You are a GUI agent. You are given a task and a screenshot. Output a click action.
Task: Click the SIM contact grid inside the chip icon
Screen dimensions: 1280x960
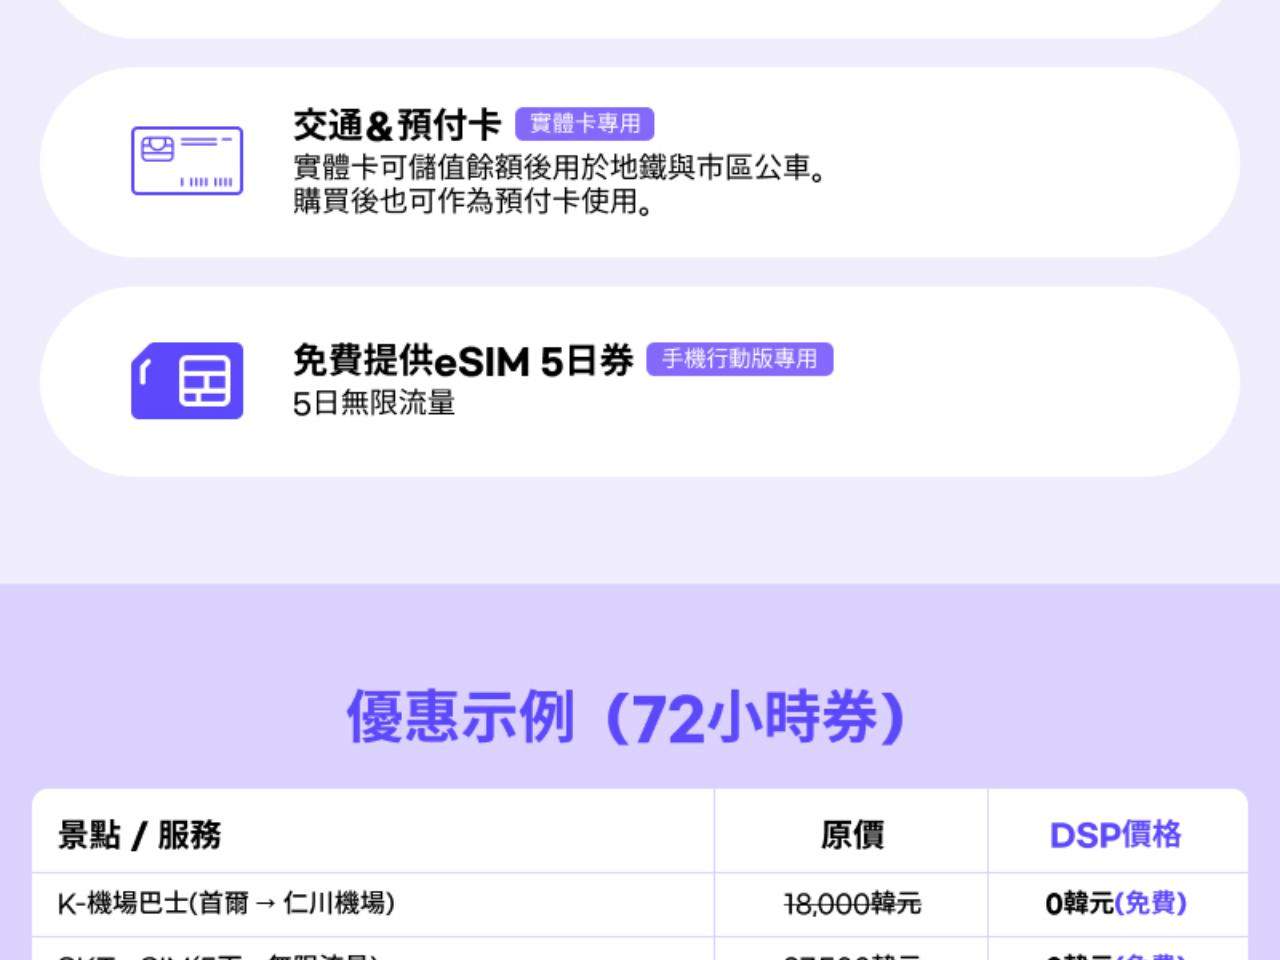204,382
